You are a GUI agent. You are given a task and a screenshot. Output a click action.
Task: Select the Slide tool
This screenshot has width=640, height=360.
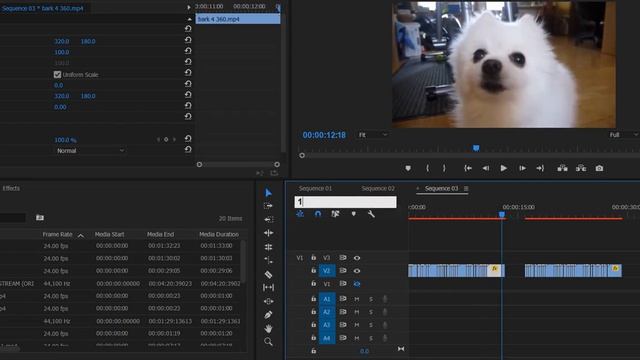268,301
